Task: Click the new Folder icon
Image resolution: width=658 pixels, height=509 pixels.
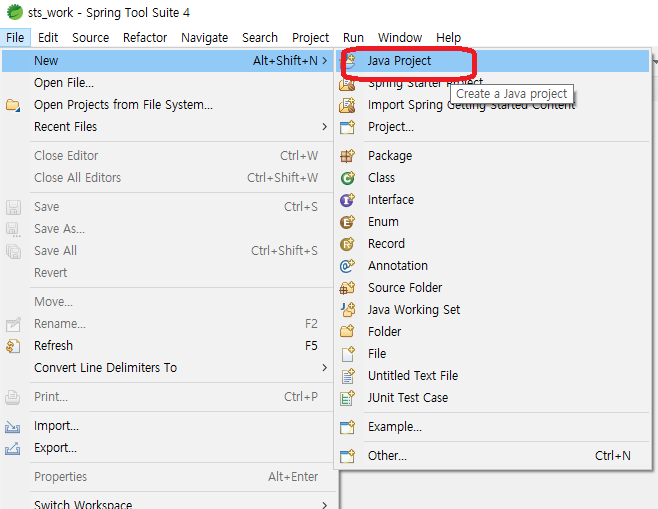Action: point(347,332)
